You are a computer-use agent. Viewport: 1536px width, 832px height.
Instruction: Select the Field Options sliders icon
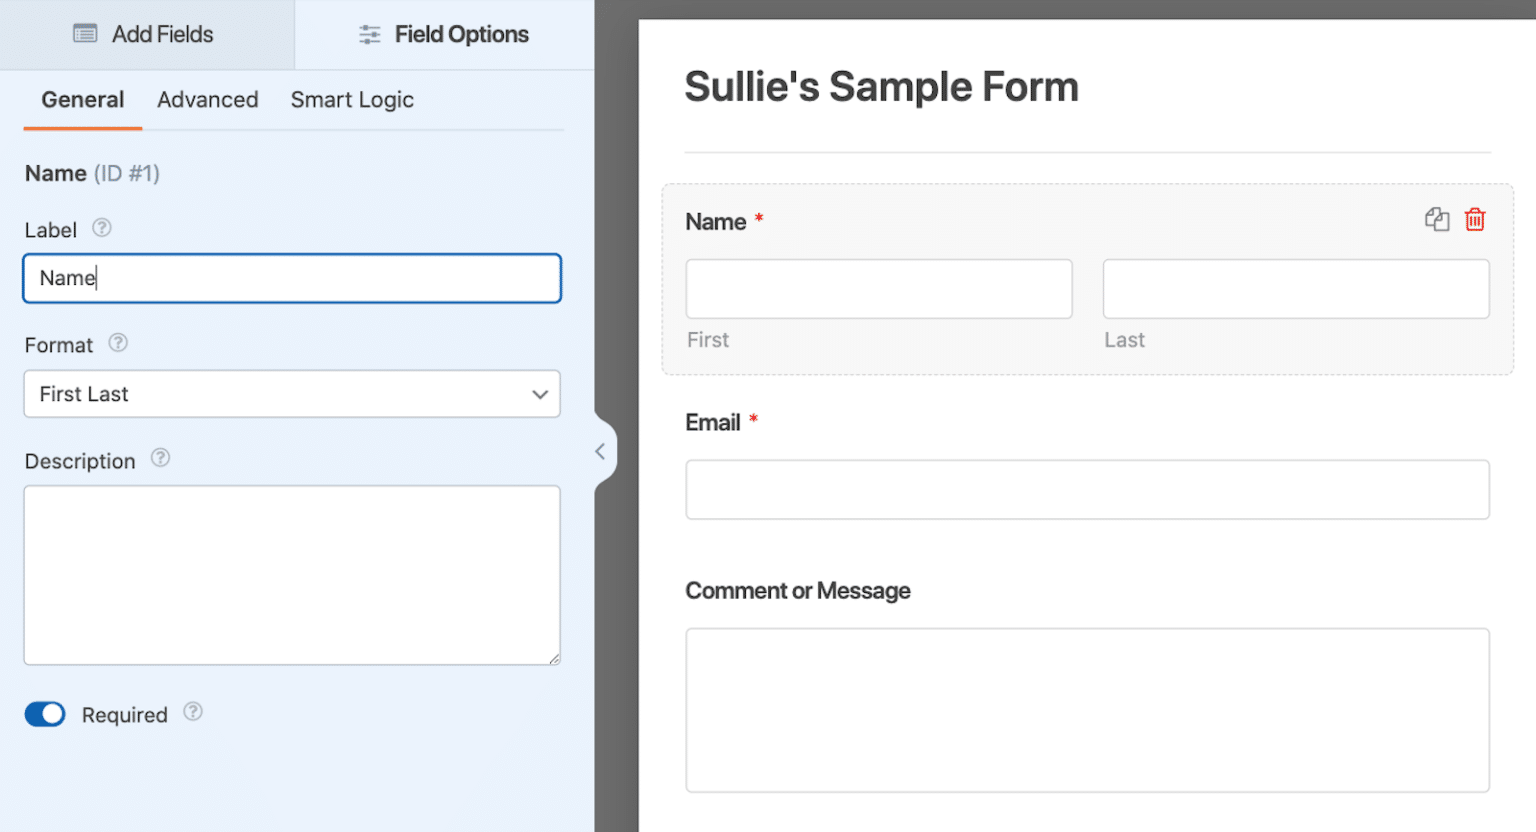coord(369,33)
